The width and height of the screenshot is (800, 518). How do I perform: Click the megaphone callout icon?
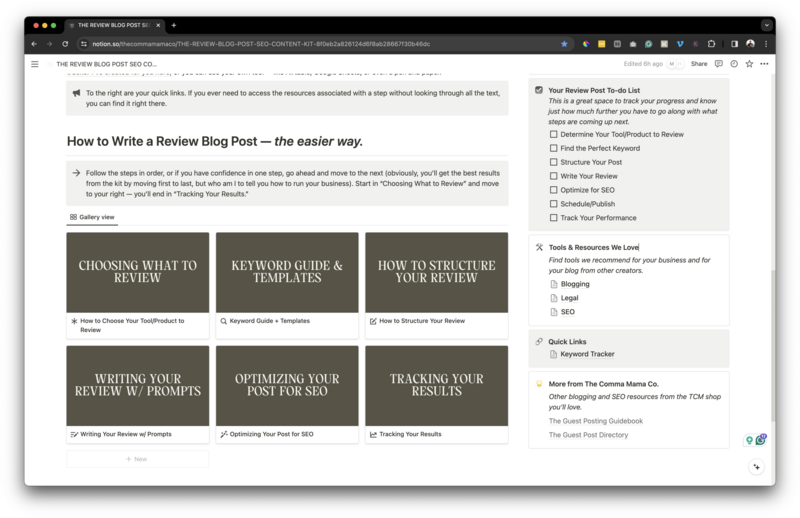(x=76, y=93)
